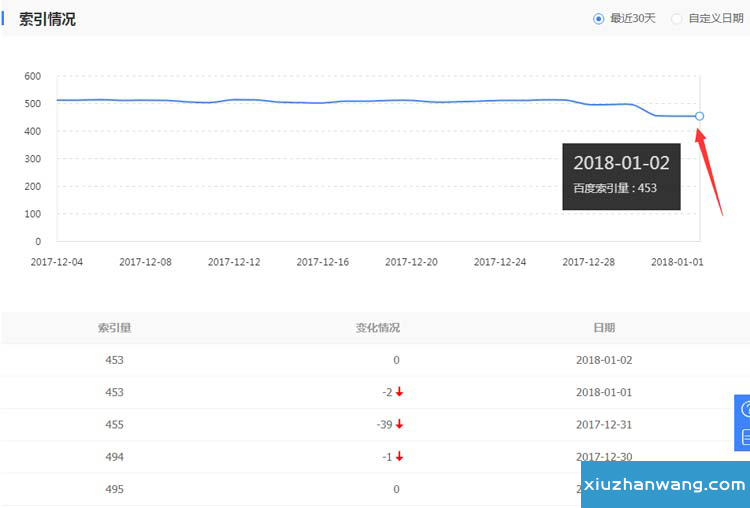This screenshot has height=508, width=750.
Task: Click the 2017-12-16 x-axis date label
Action: 323,262
